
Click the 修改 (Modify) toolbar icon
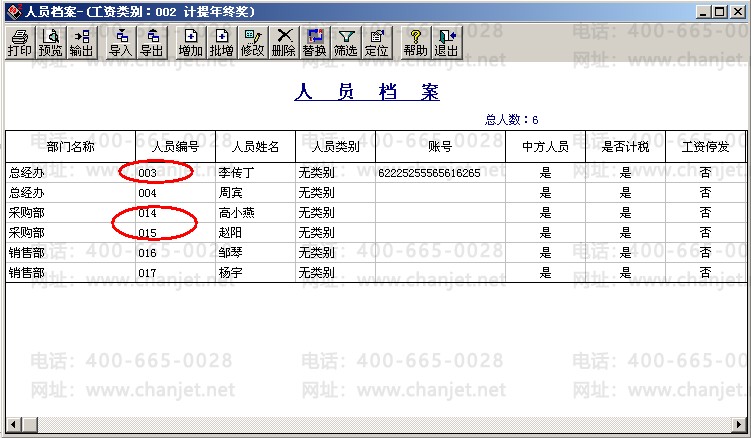click(x=252, y=43)
